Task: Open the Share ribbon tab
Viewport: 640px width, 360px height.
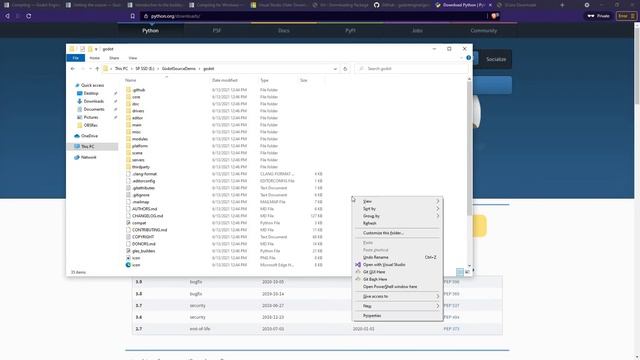Action: (x=114, y=58)
